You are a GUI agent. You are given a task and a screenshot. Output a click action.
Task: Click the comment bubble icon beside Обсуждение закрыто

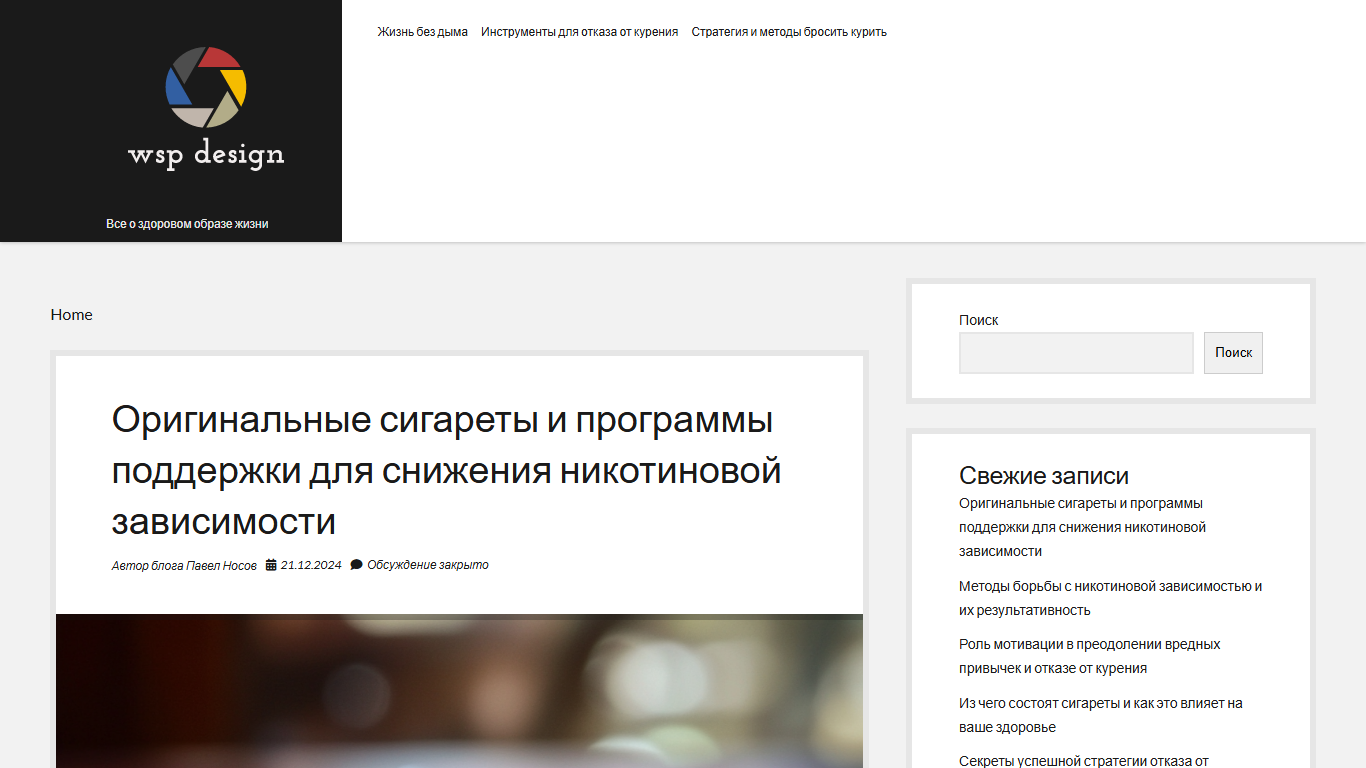point(356,565)
